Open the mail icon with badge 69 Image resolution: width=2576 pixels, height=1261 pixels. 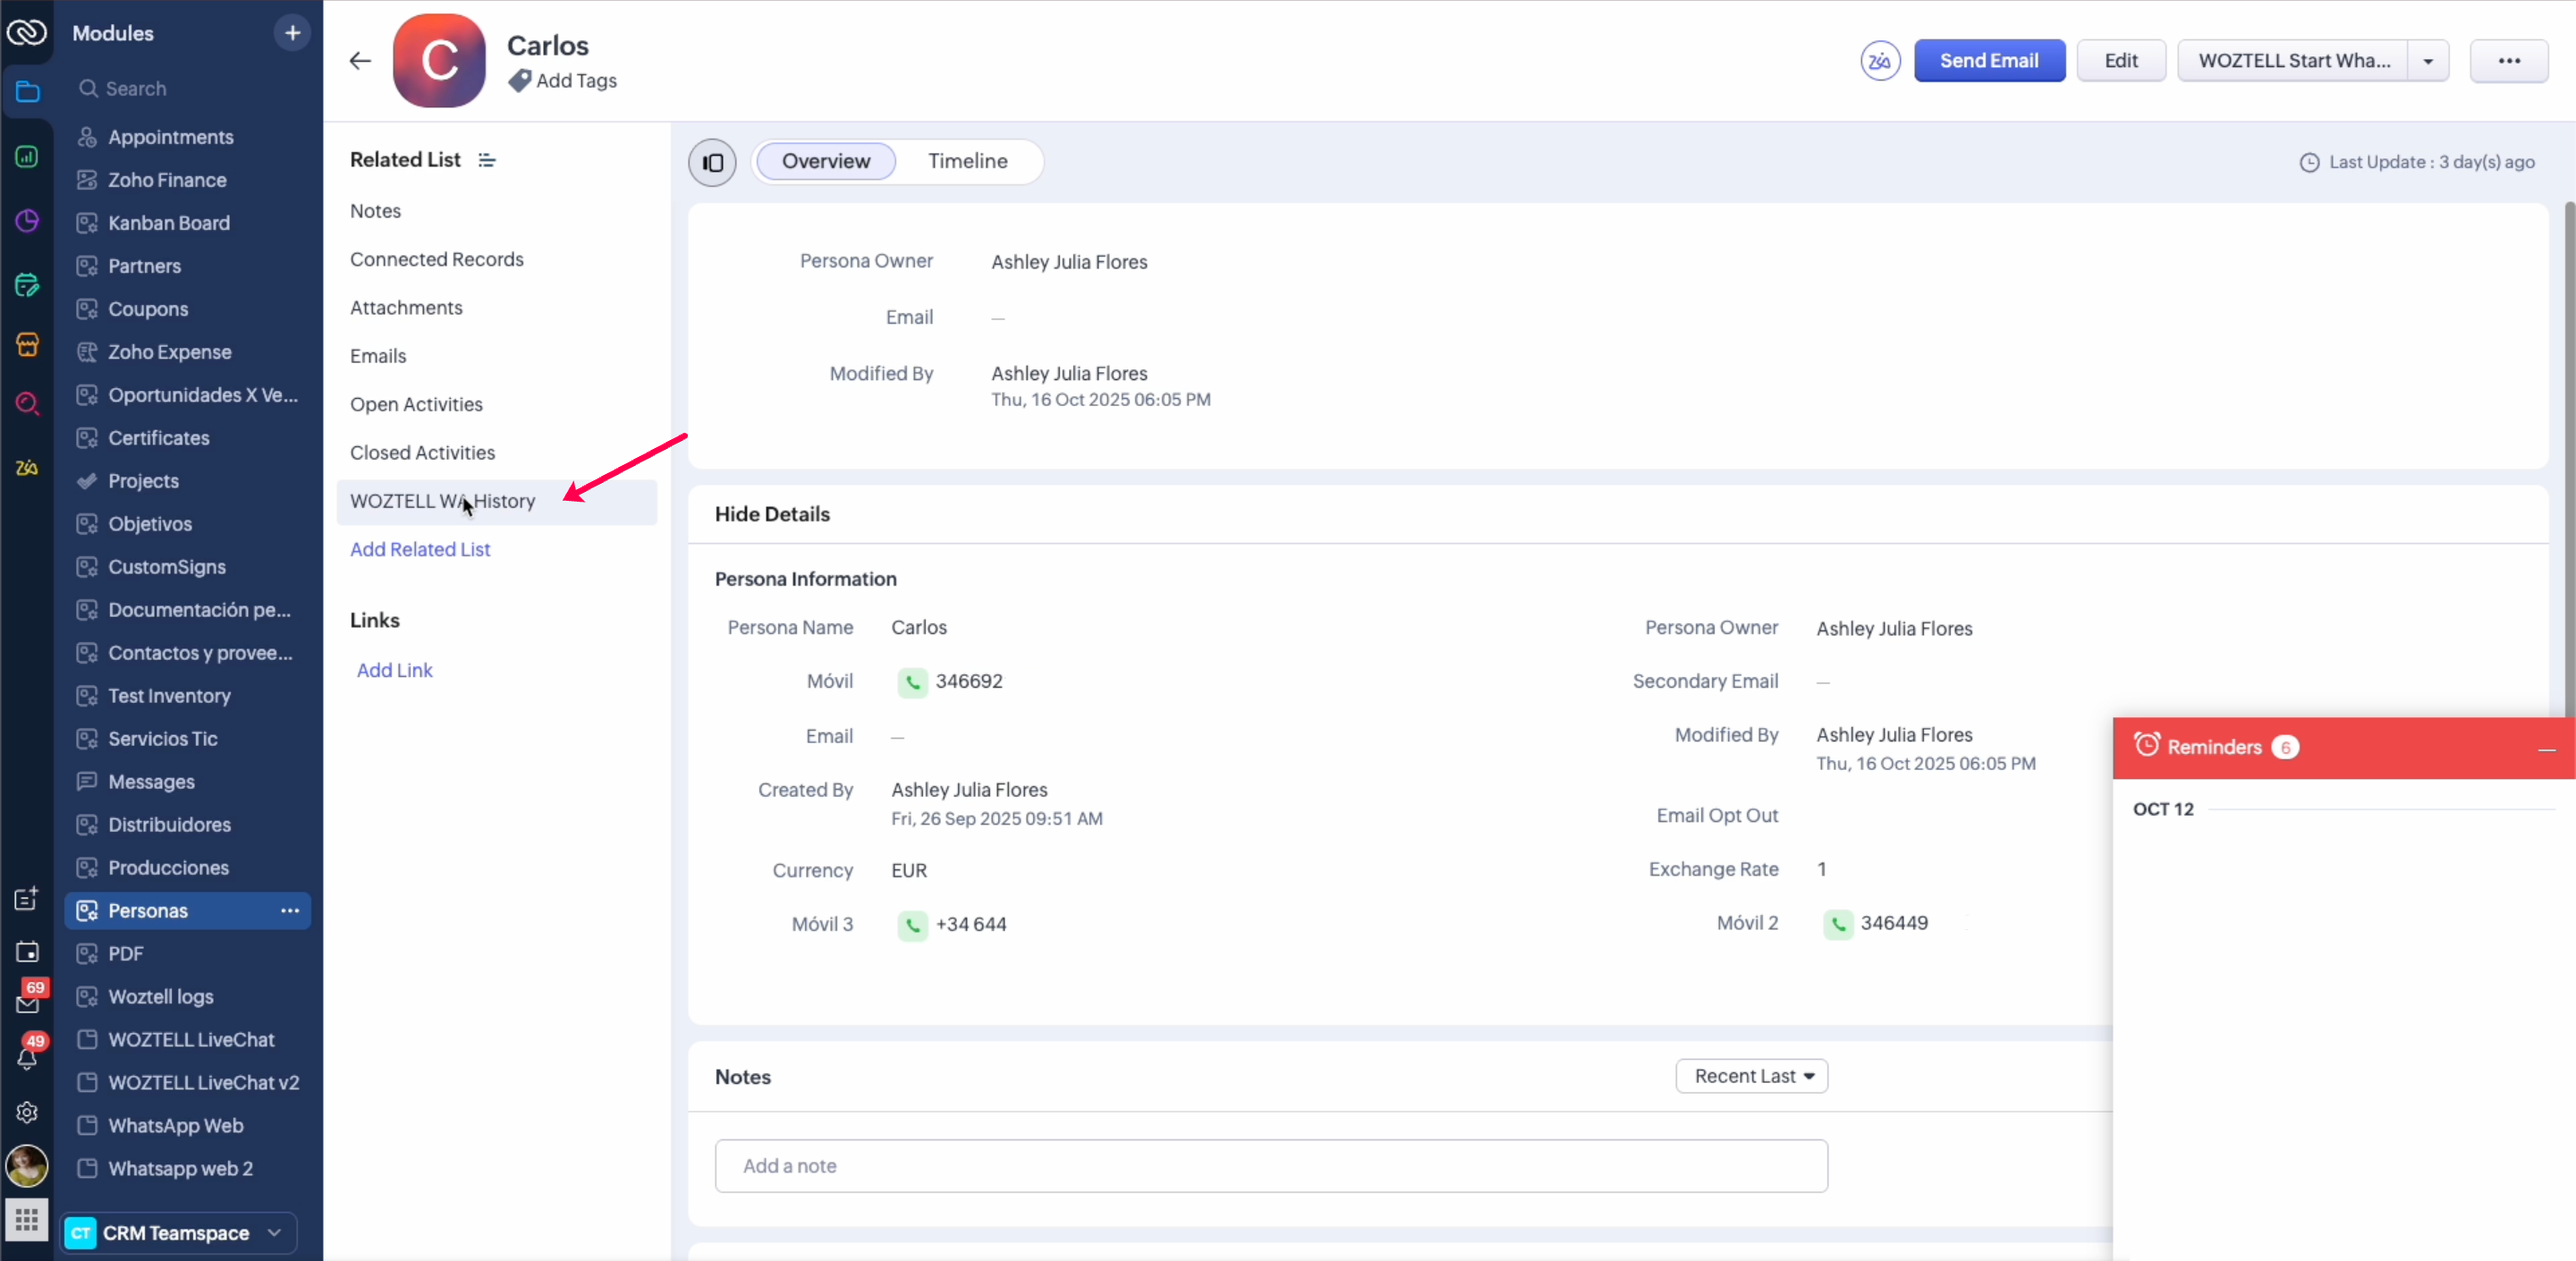pyautogui.click(x=27, y=1003)
